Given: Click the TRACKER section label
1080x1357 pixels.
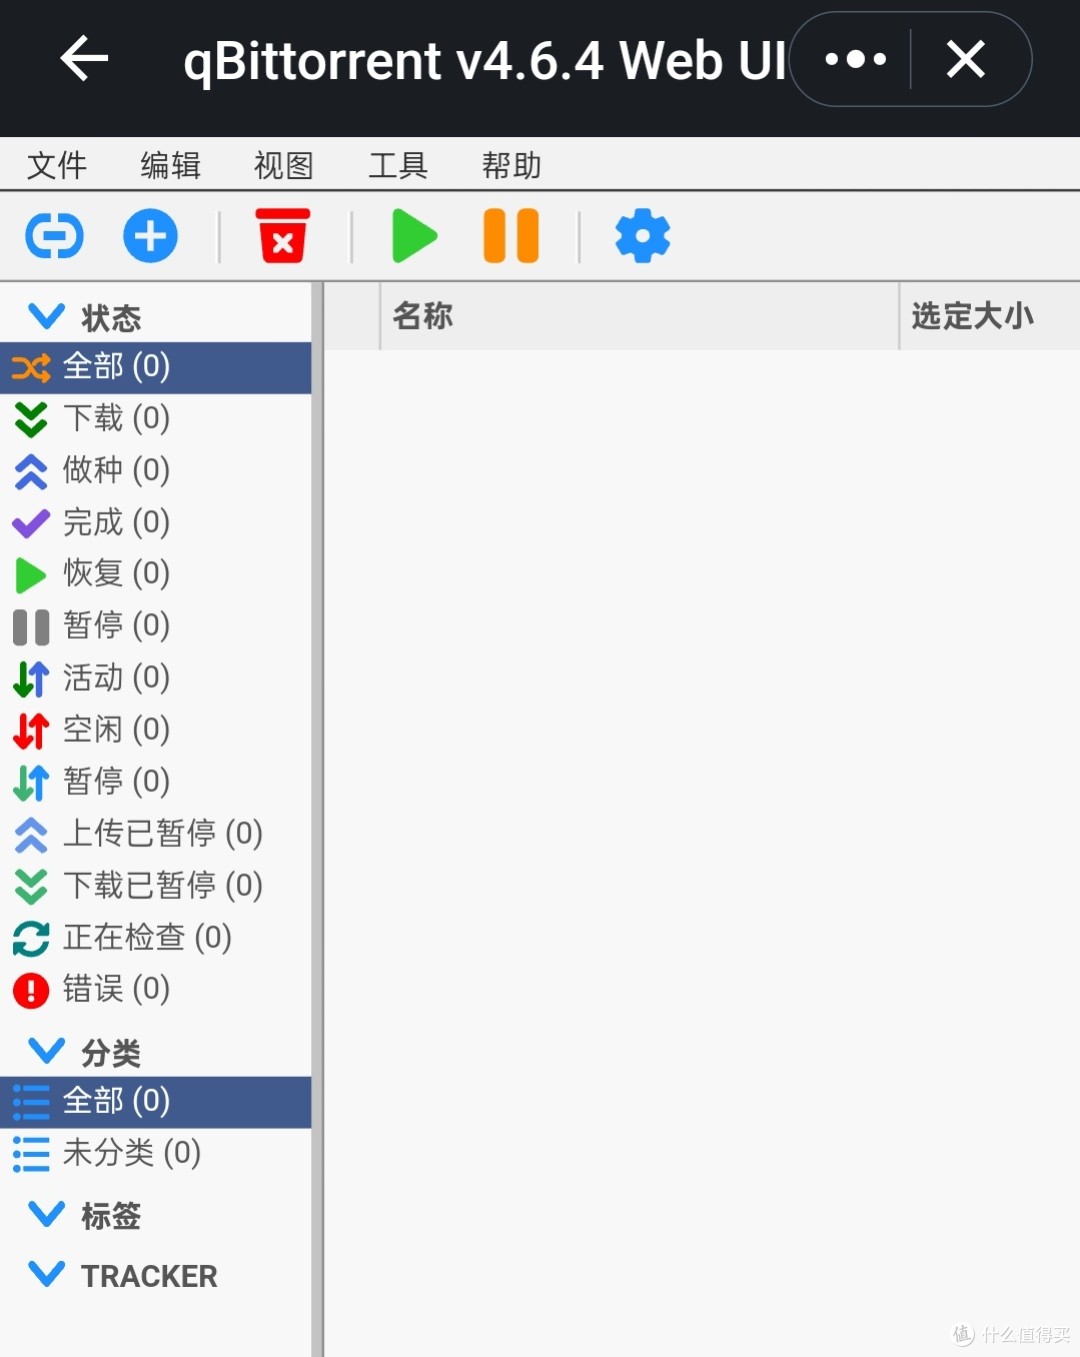Looking at the screenshot, I should (x=149, y=1276).
